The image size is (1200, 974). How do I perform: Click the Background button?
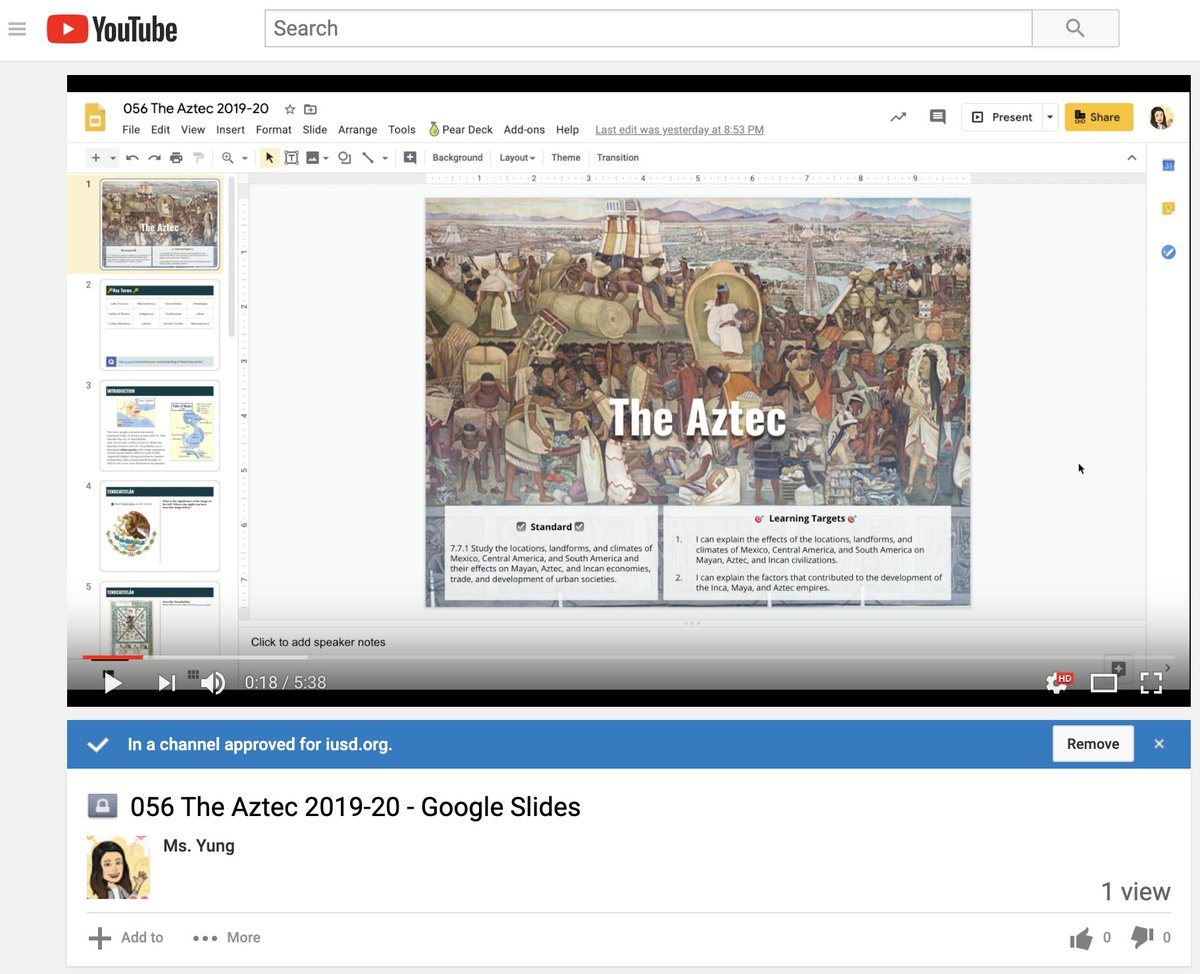(457, 158)
